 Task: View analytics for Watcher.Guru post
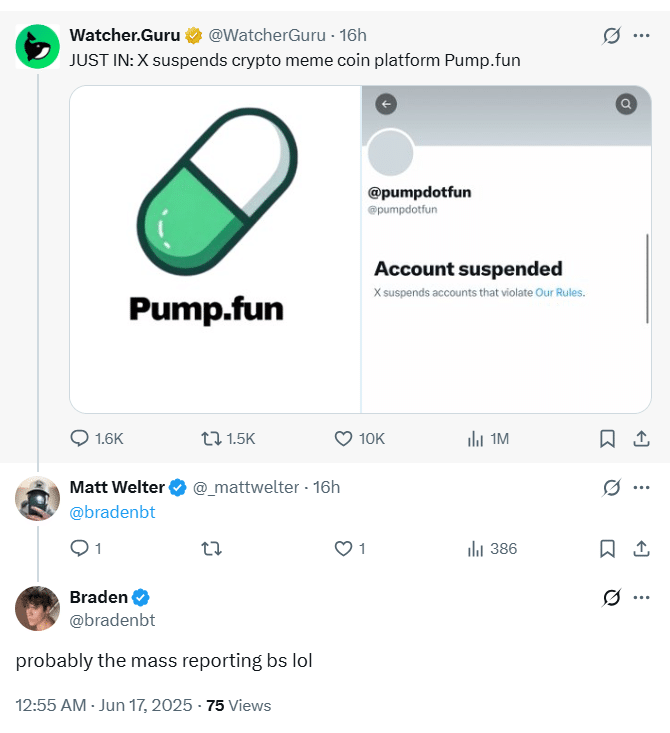click(476, 438)
